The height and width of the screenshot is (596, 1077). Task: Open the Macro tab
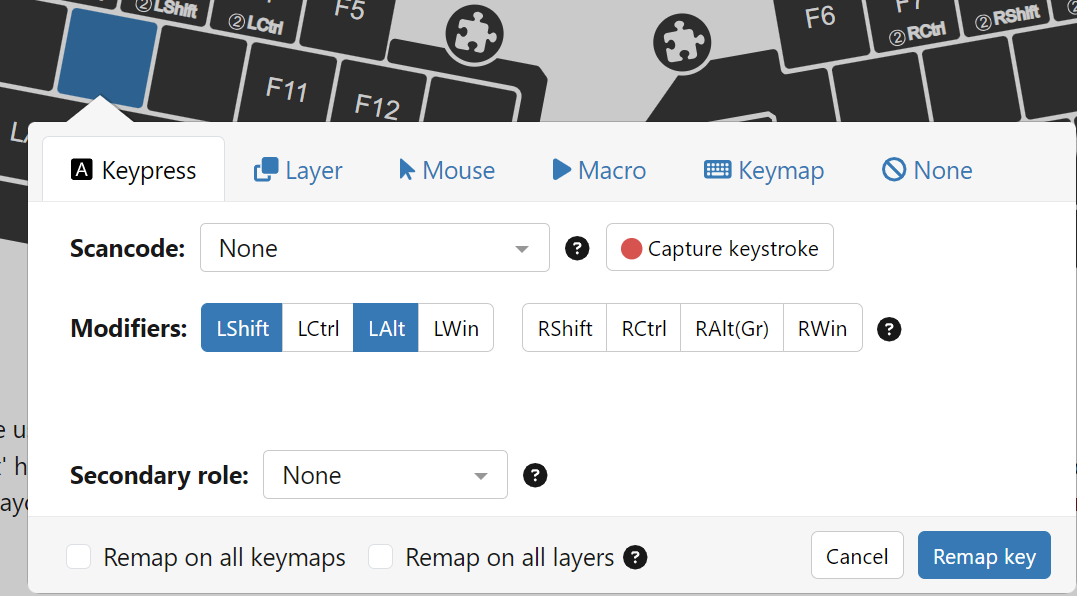[599, 171]
